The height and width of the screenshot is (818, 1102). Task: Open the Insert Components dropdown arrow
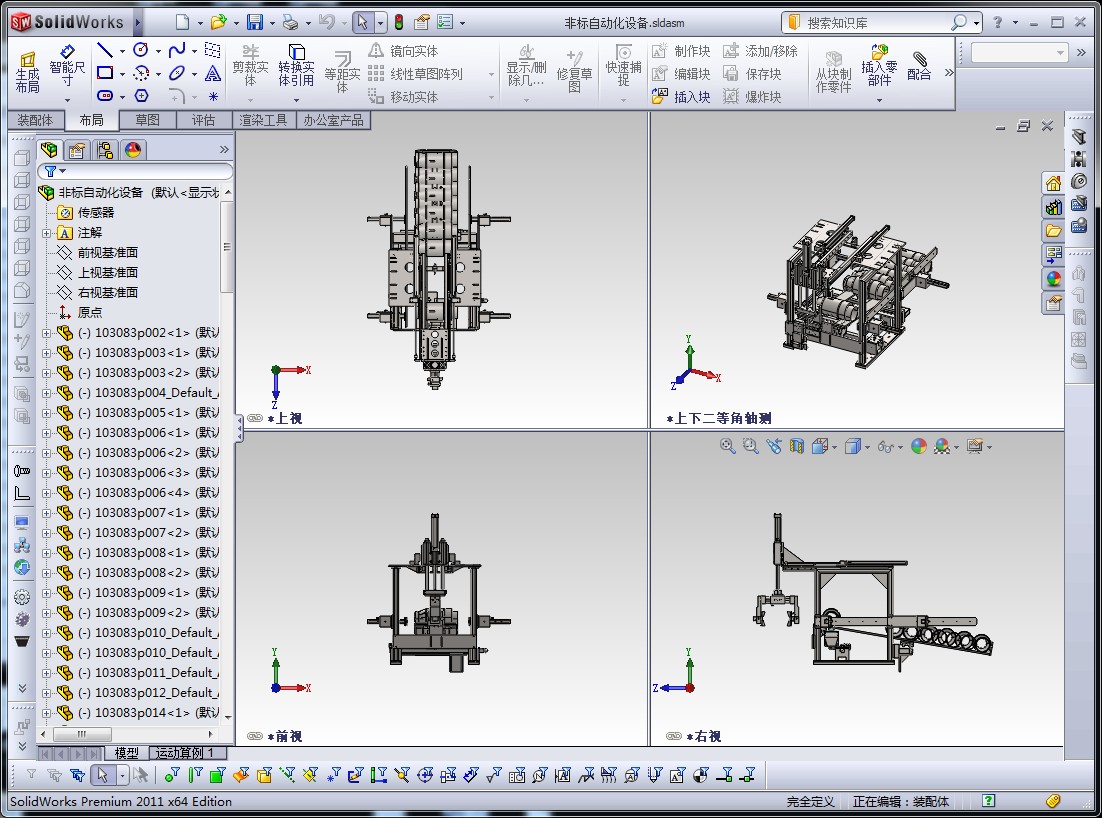coord(879,100)
